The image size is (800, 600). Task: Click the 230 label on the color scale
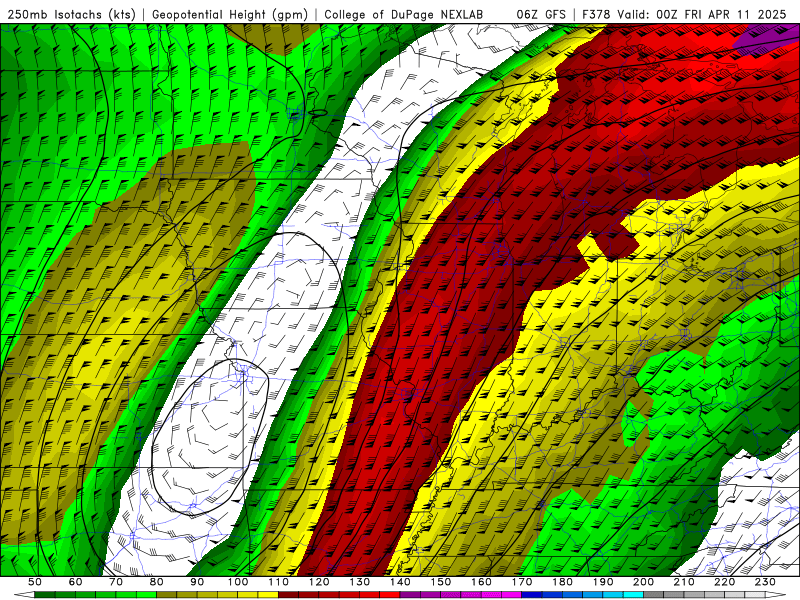pos(765,582)
